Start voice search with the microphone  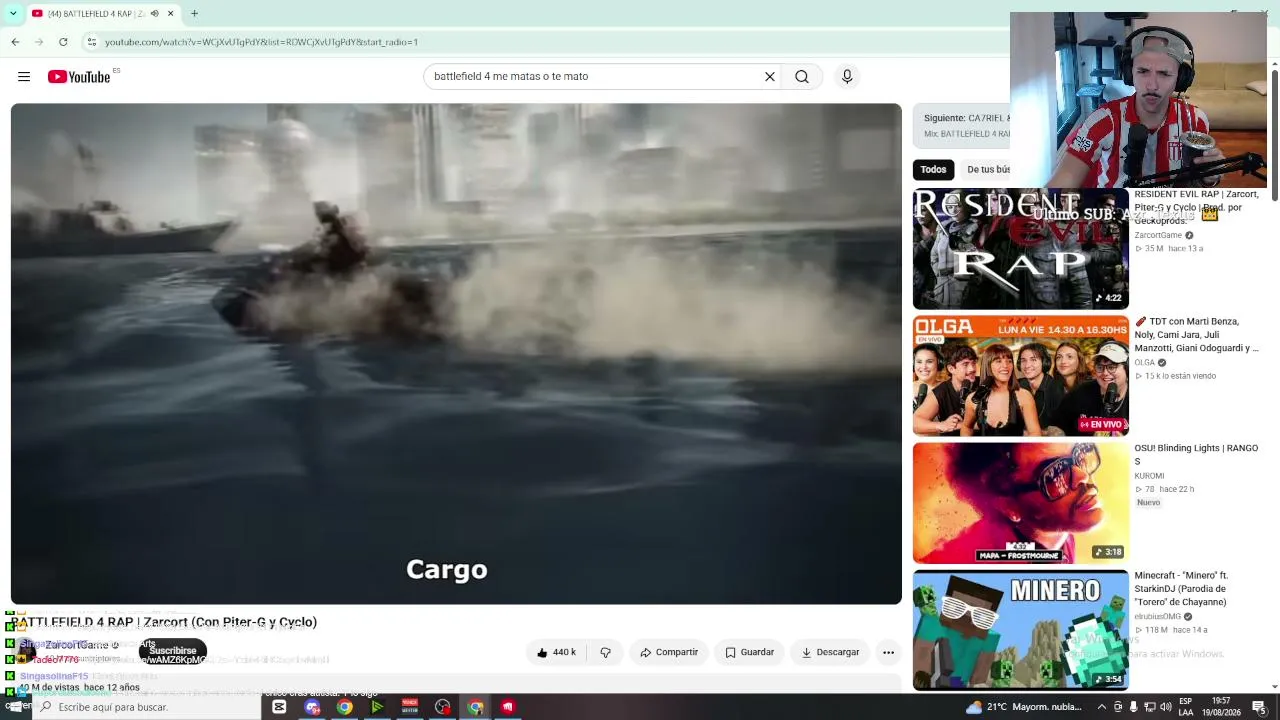click(847, 77)
